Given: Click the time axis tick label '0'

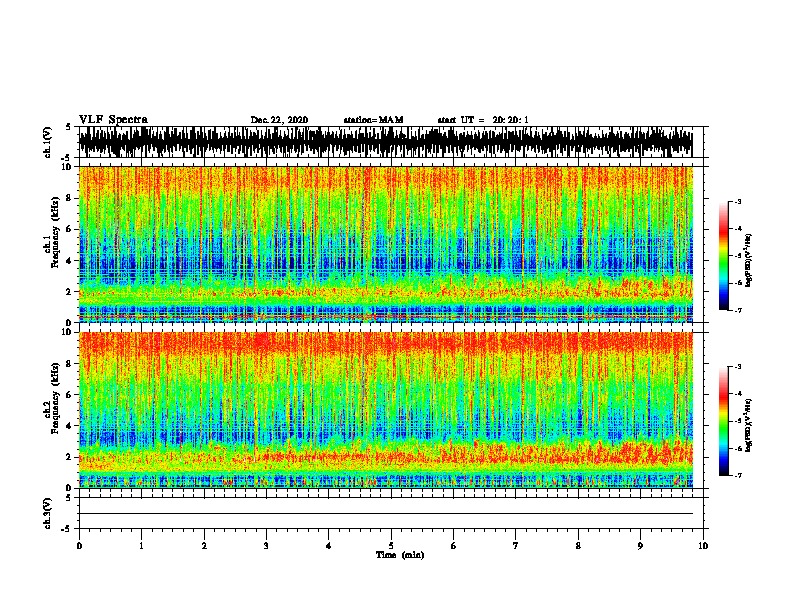Looking at the screenshot, I should tap(79, 546).
